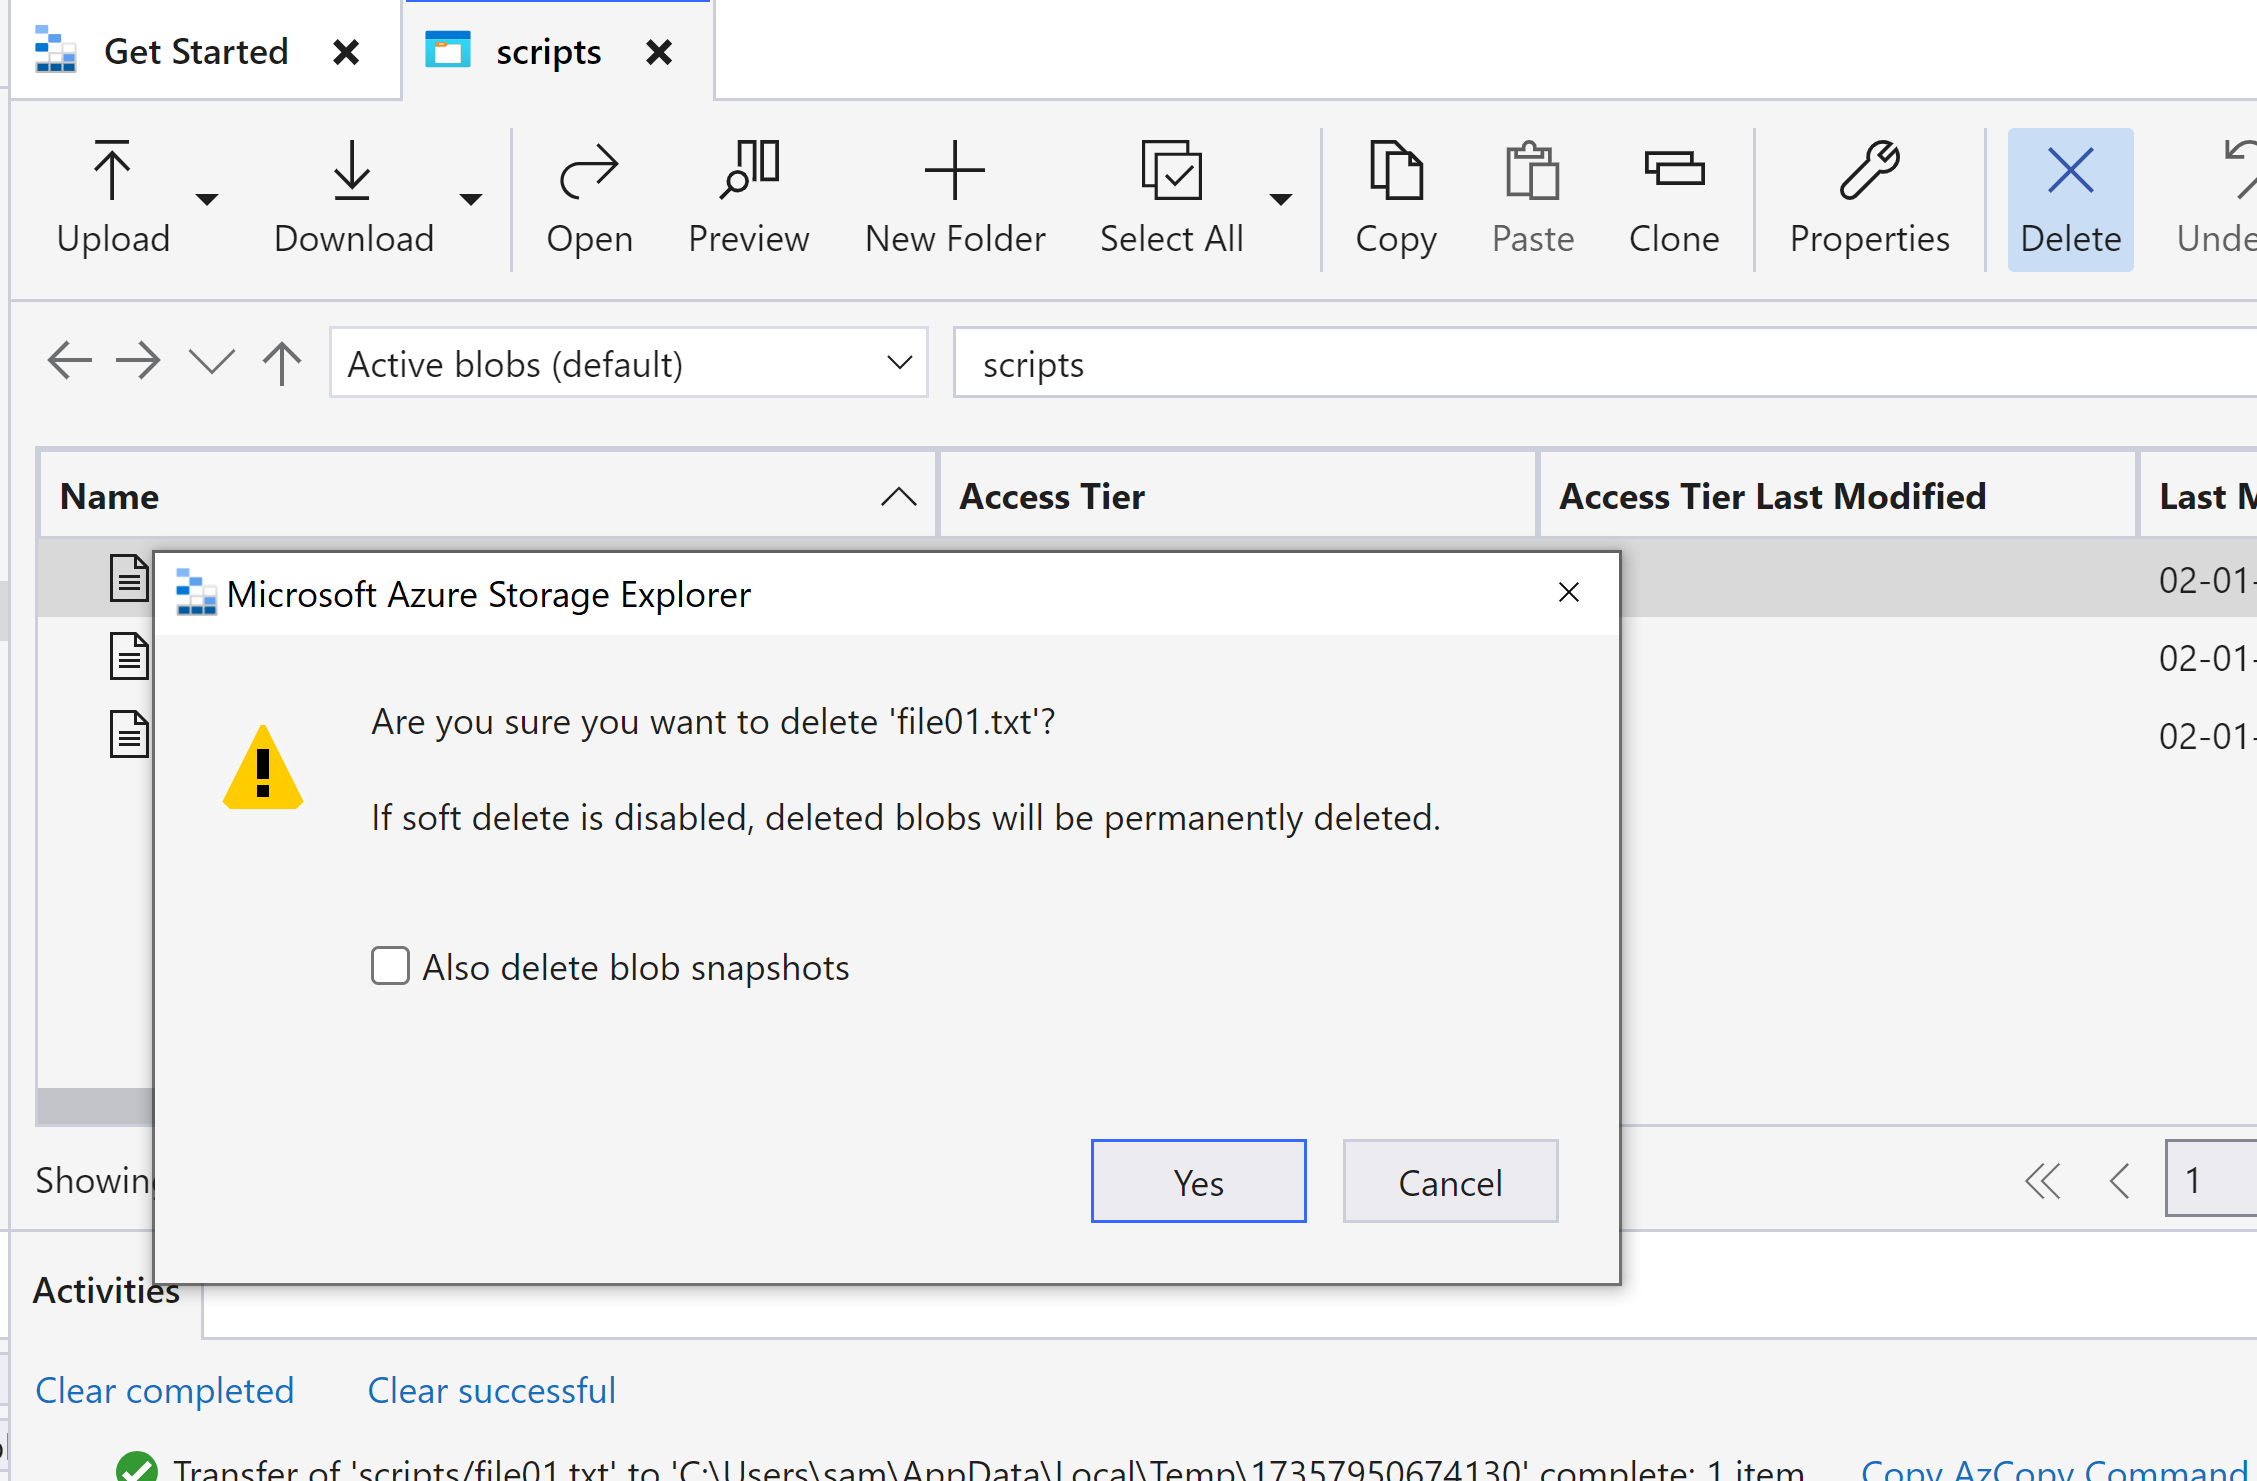Select the third blob file icon
Image resolution: width=2257 pixels, height=1481 pixels.
point(129,734)
